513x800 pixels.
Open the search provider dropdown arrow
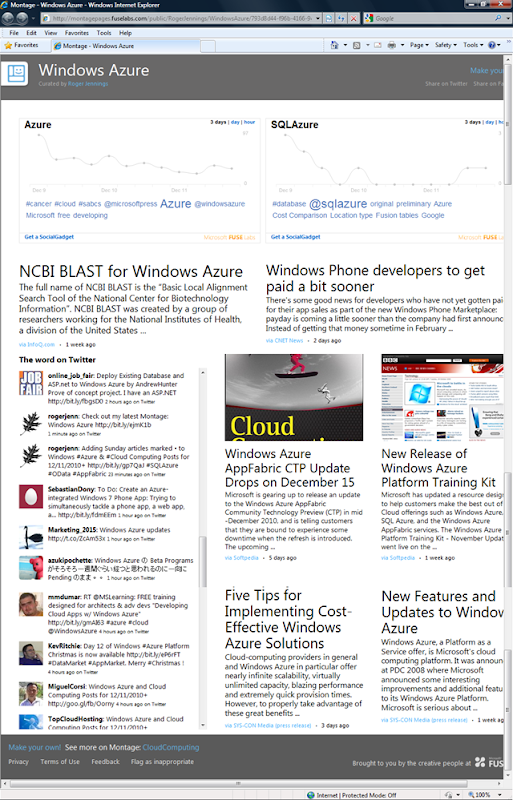(509, 18)
